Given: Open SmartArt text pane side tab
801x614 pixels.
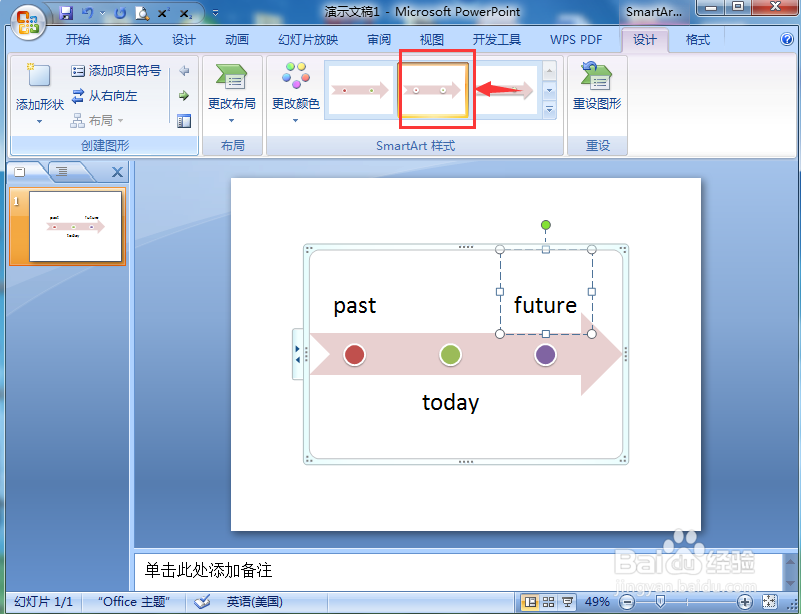Looking at the screenshot, I should [x=298, y=354].
